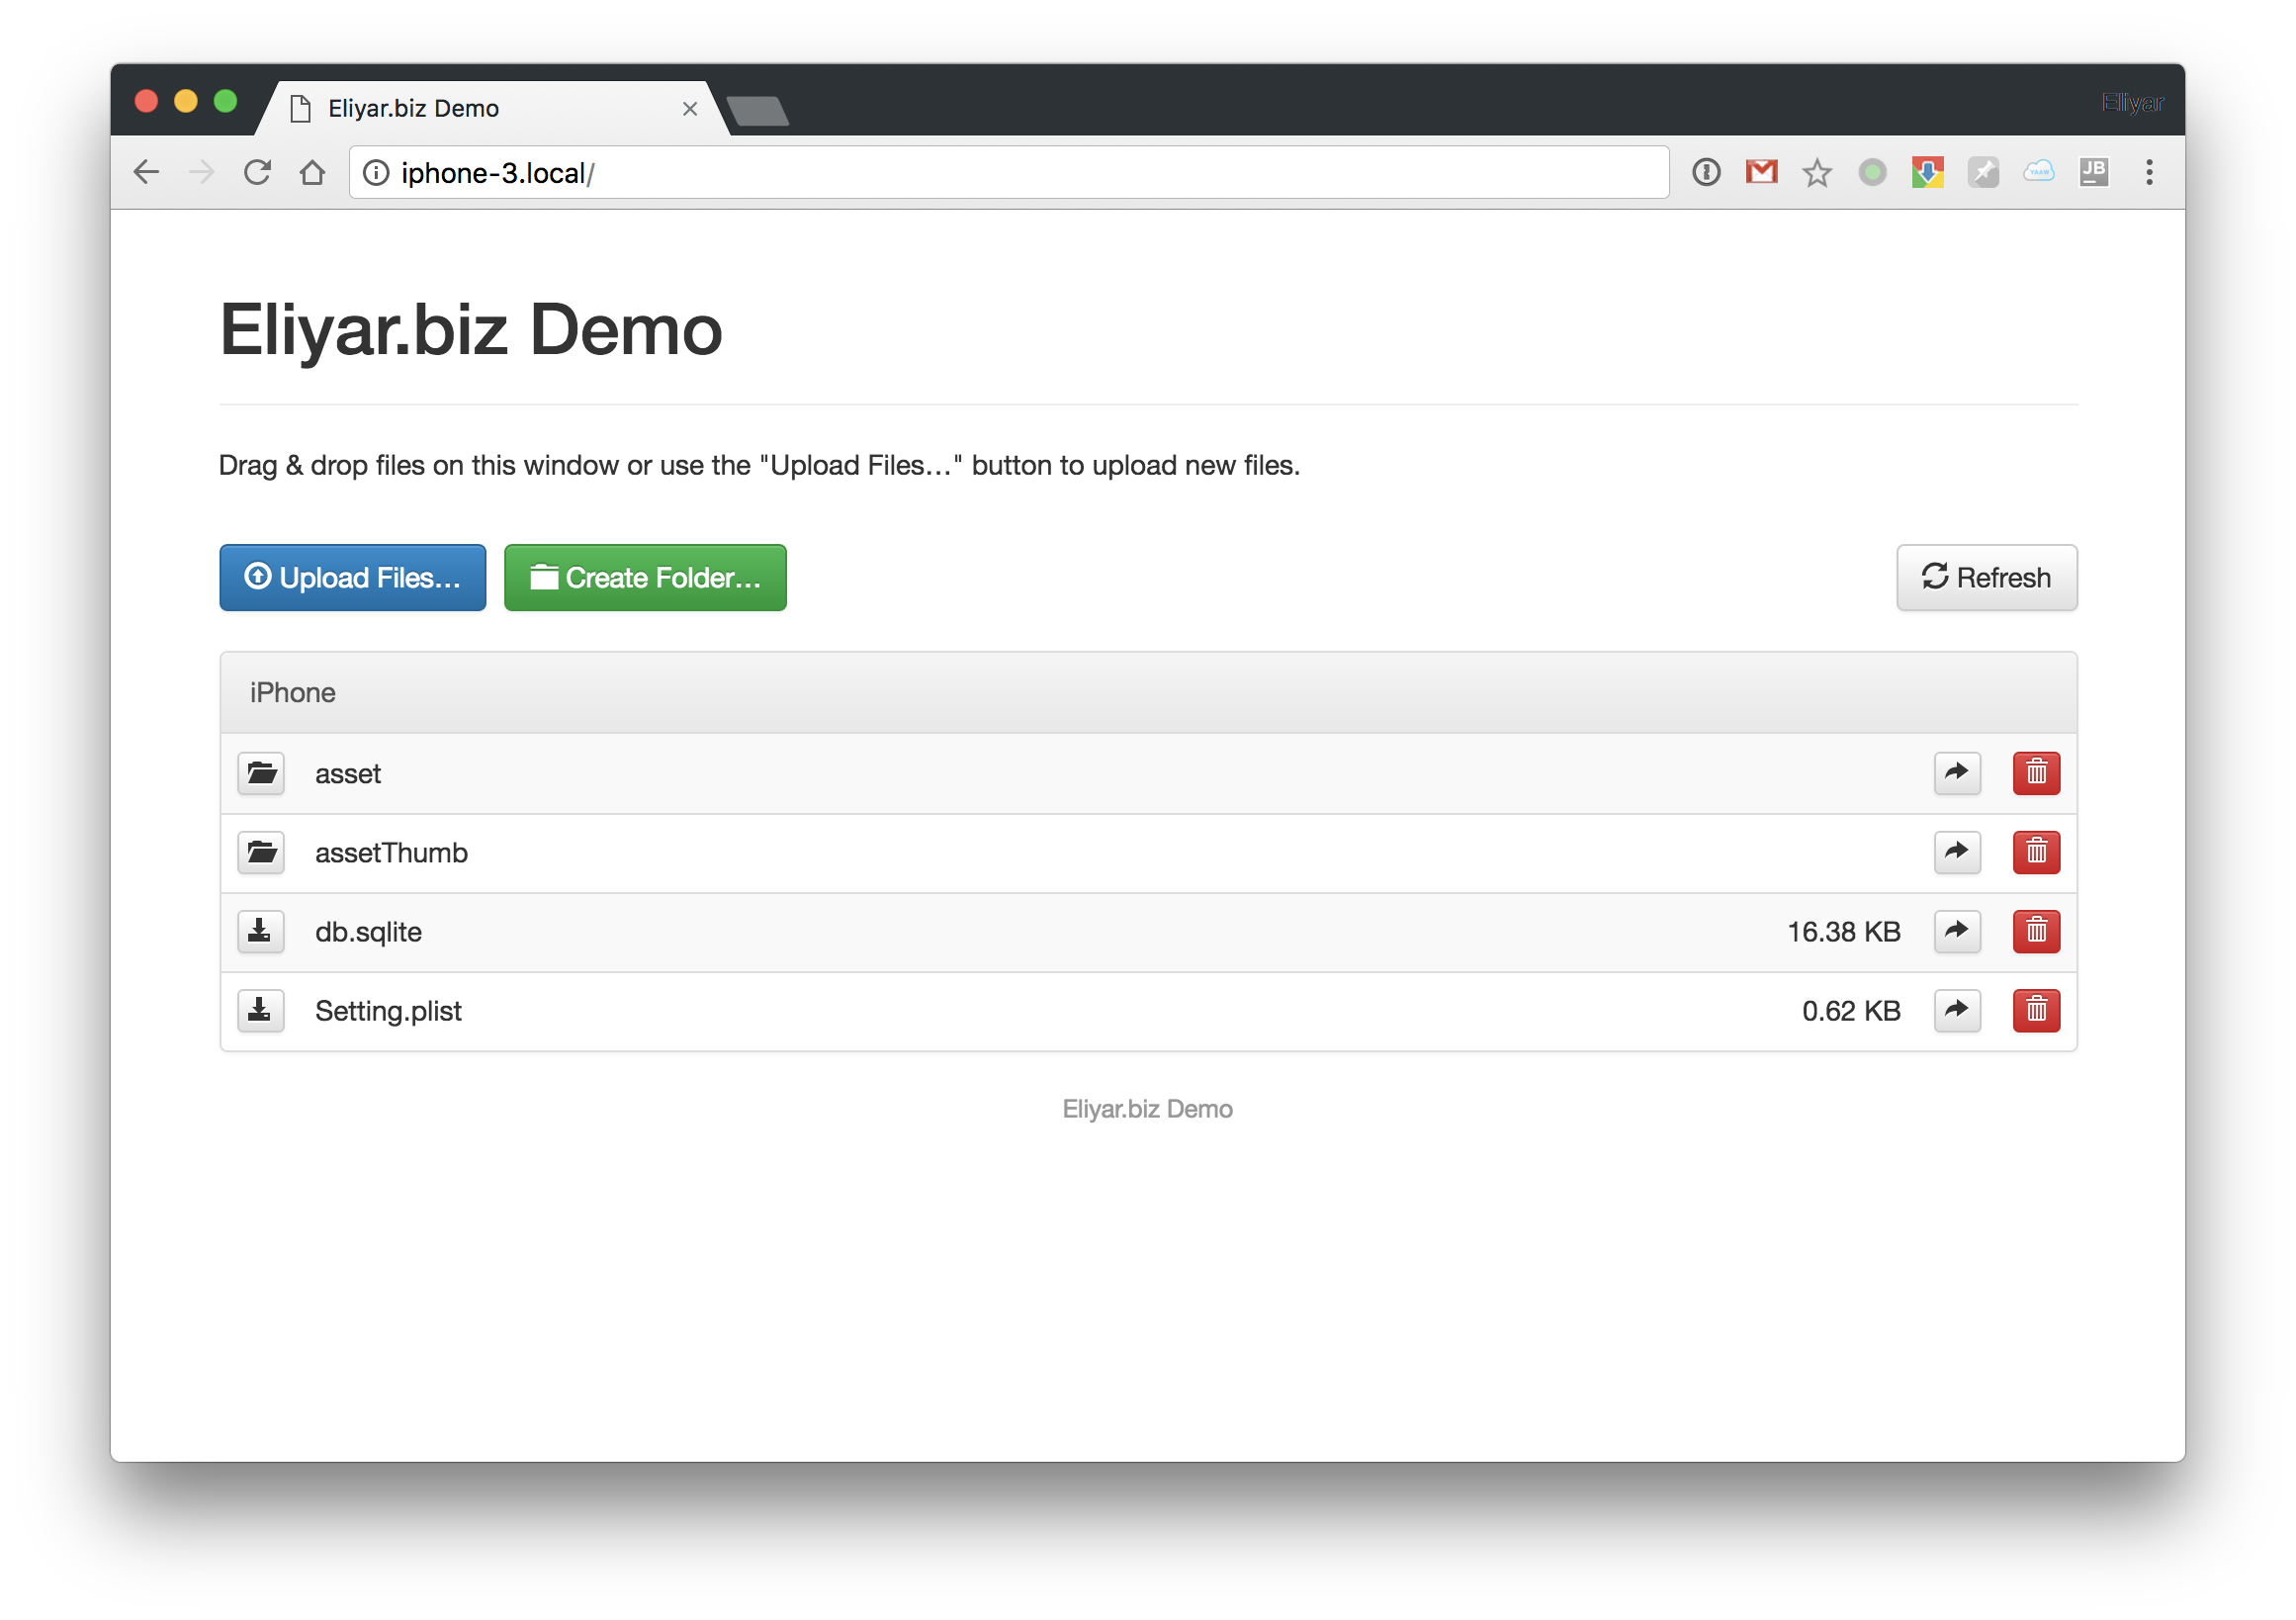Open the JB extension icon
2296x1620 pixels.
(x=2093, y=172)
